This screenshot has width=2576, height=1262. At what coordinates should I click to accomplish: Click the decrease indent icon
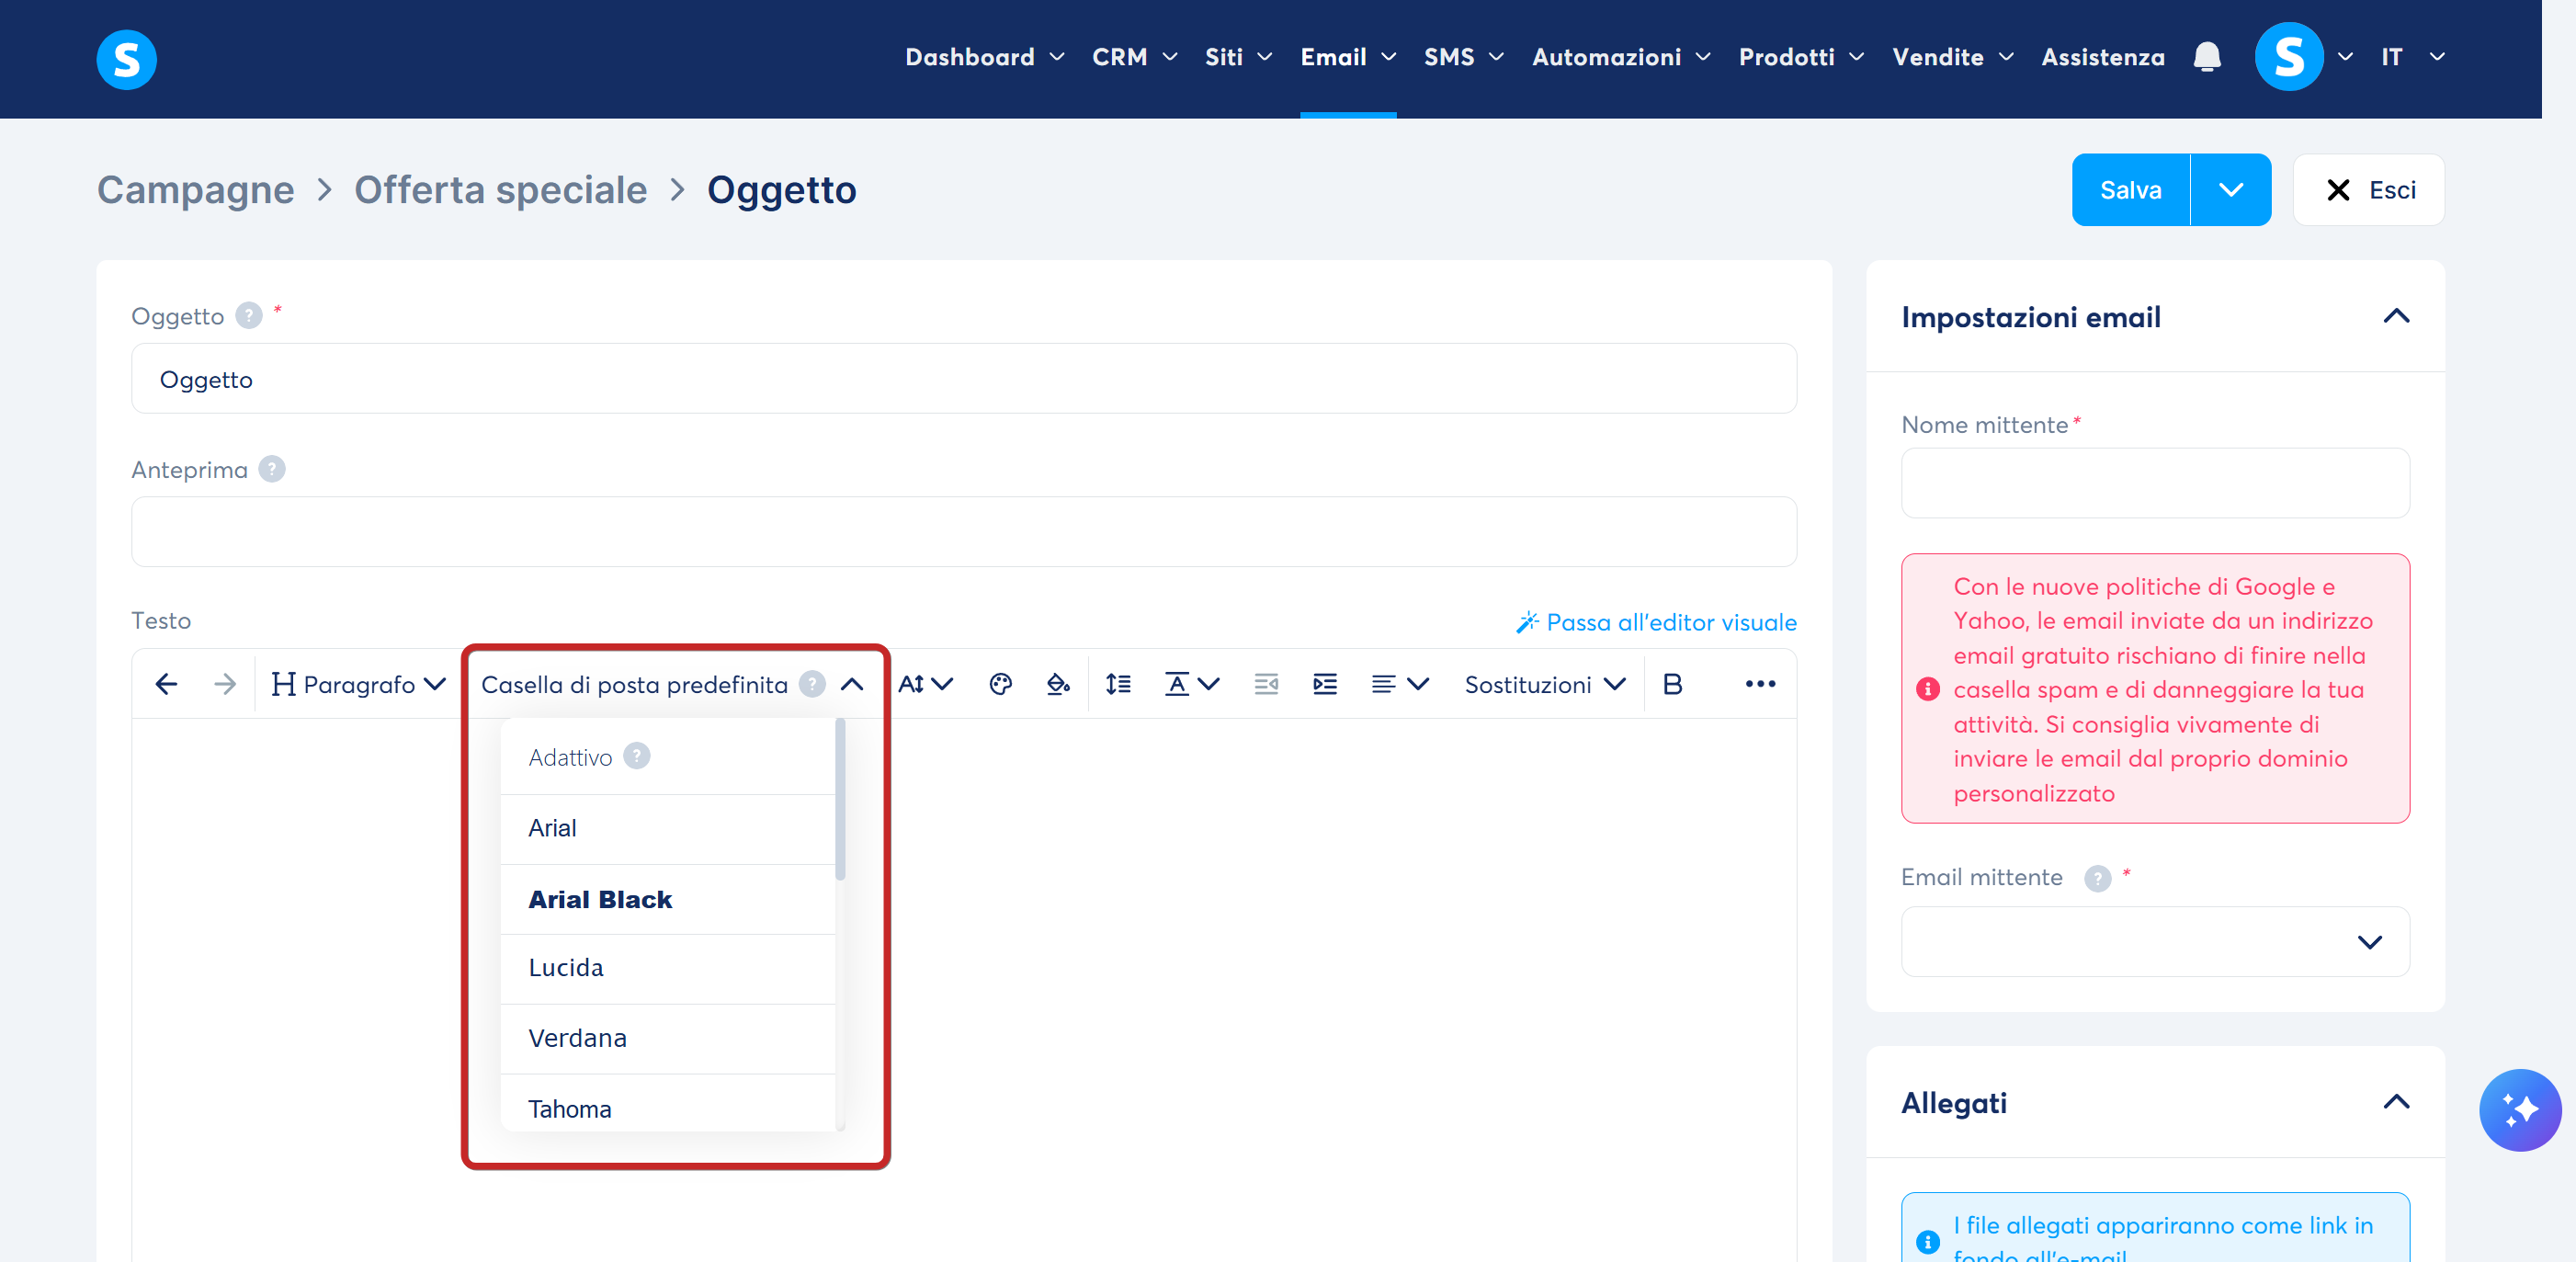1266,684
